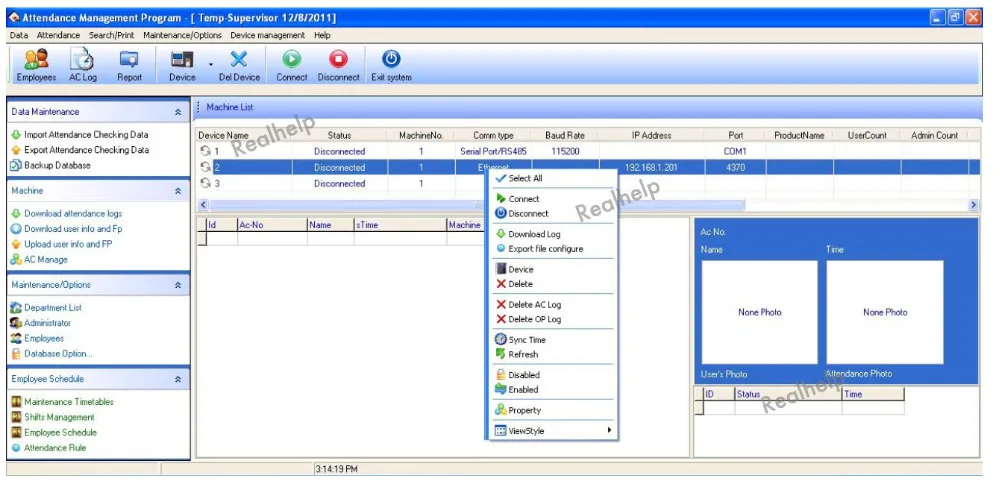Choose Disconnect in context menu
Image resolution: width=1000 pixels, height=484 pixels.
pyautogui.click(x=552, y=214)
